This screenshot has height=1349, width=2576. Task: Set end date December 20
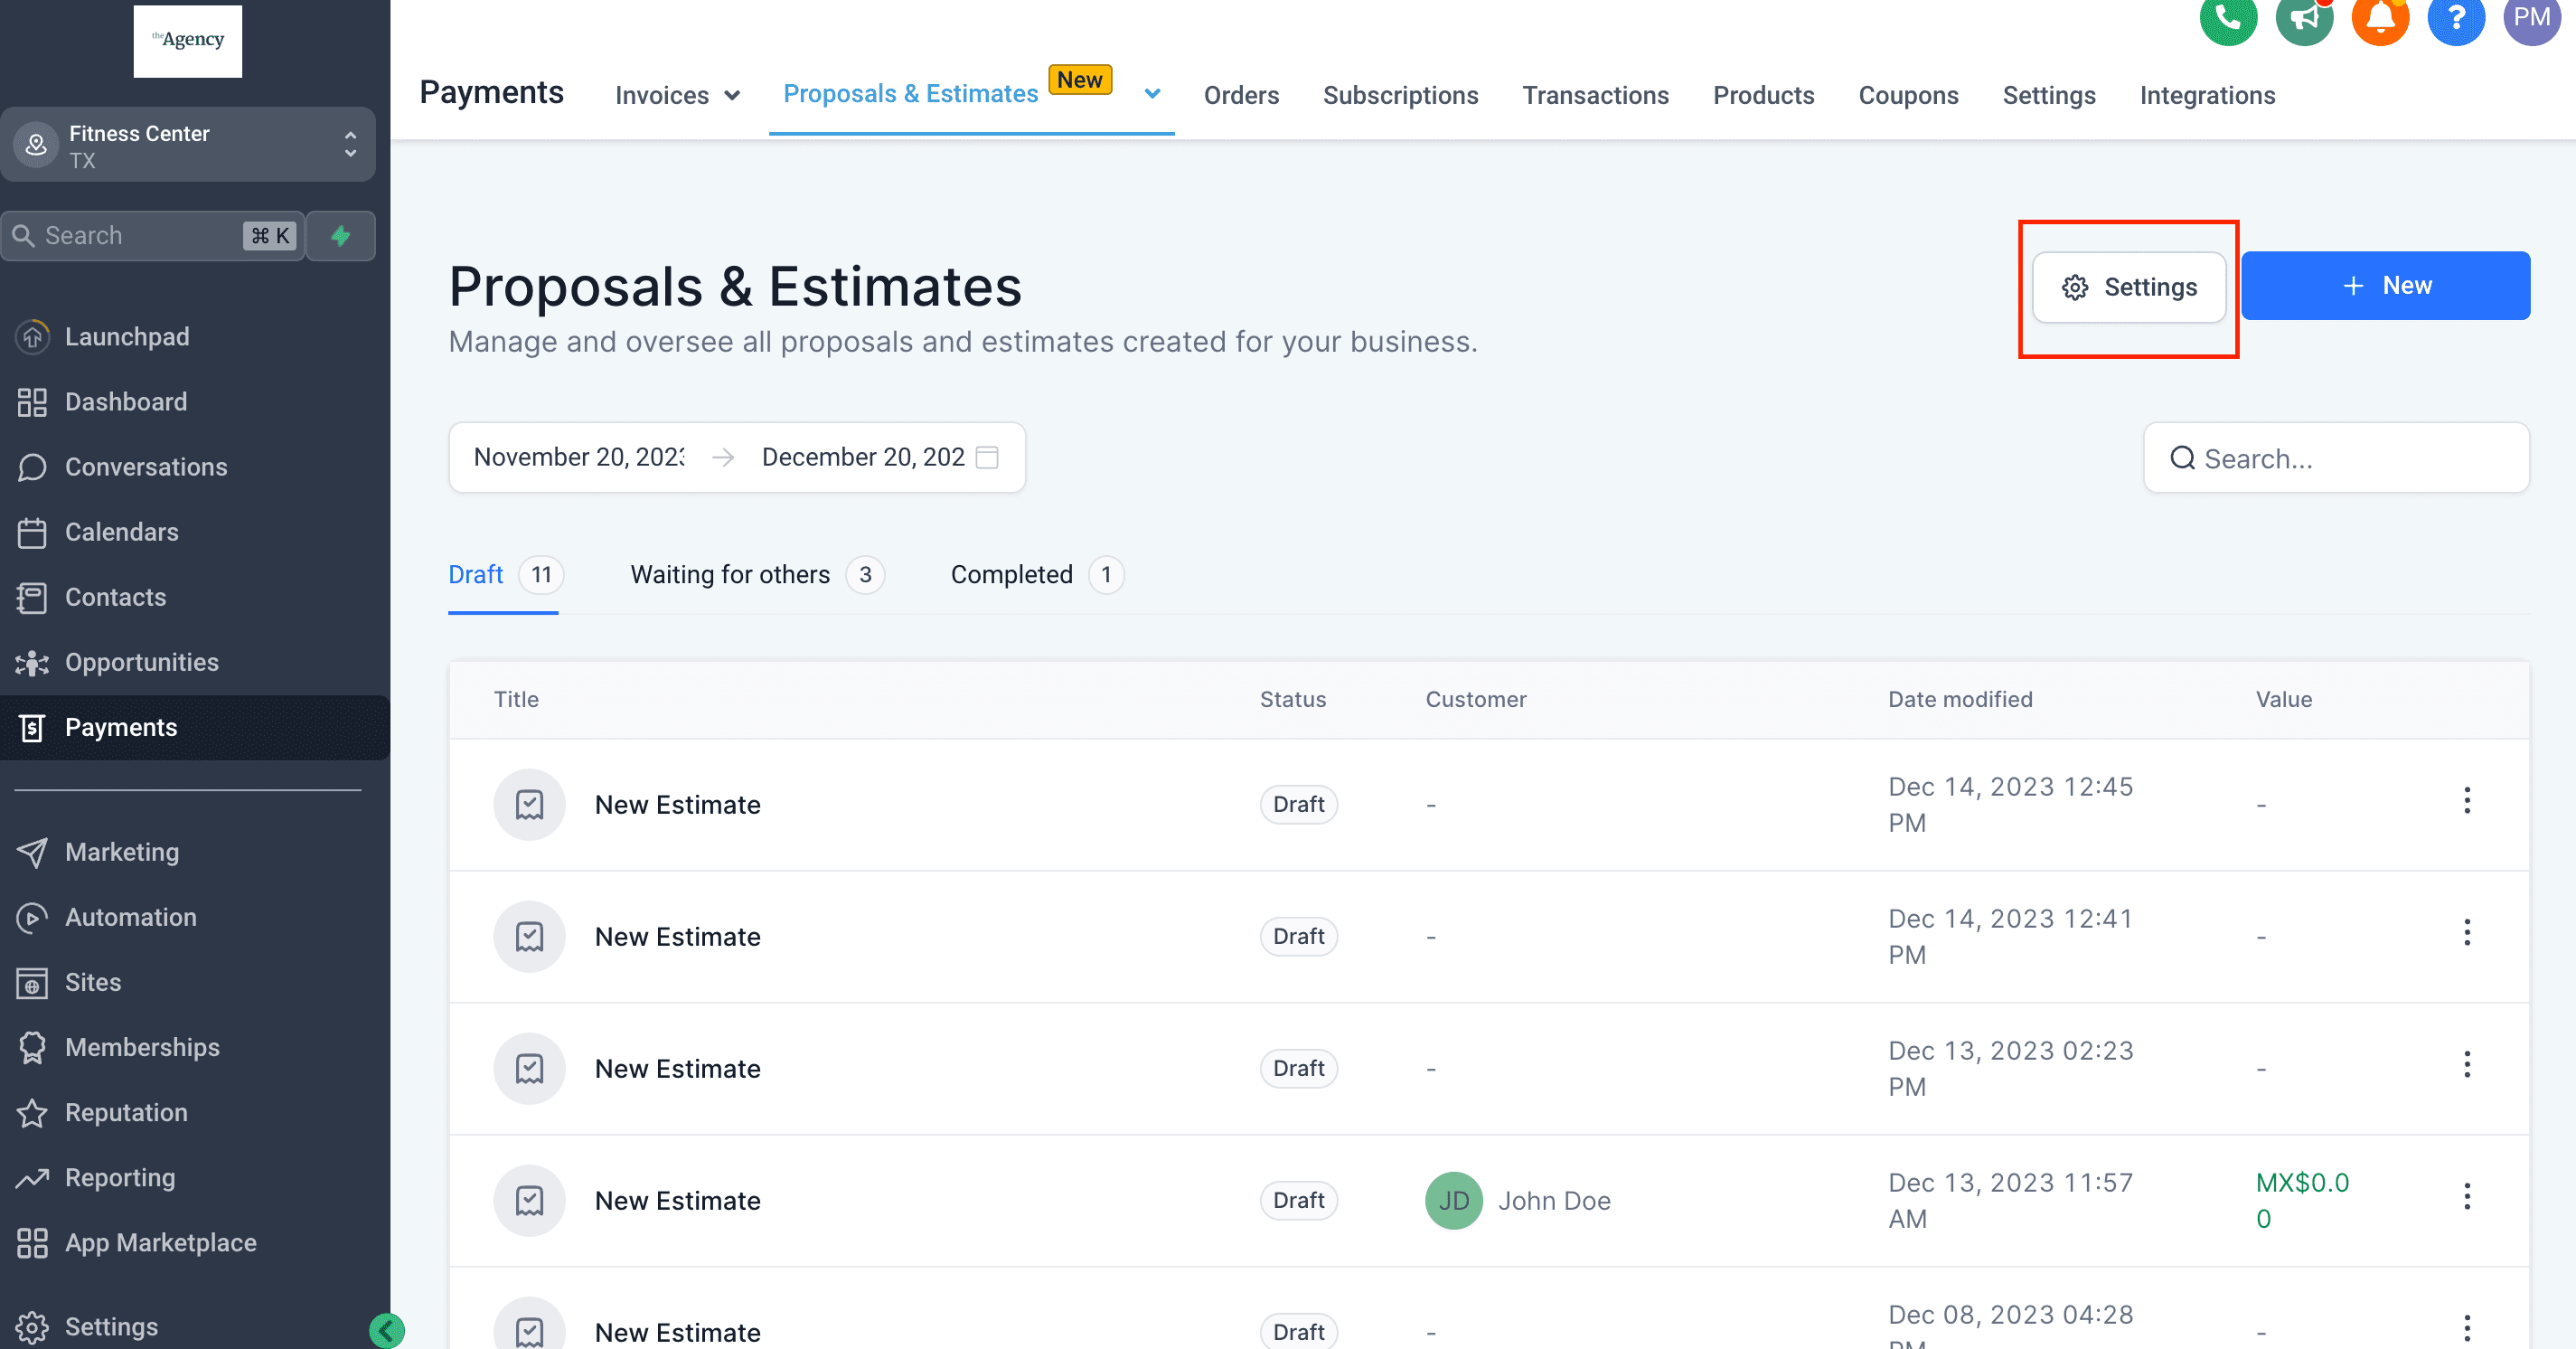863,457
